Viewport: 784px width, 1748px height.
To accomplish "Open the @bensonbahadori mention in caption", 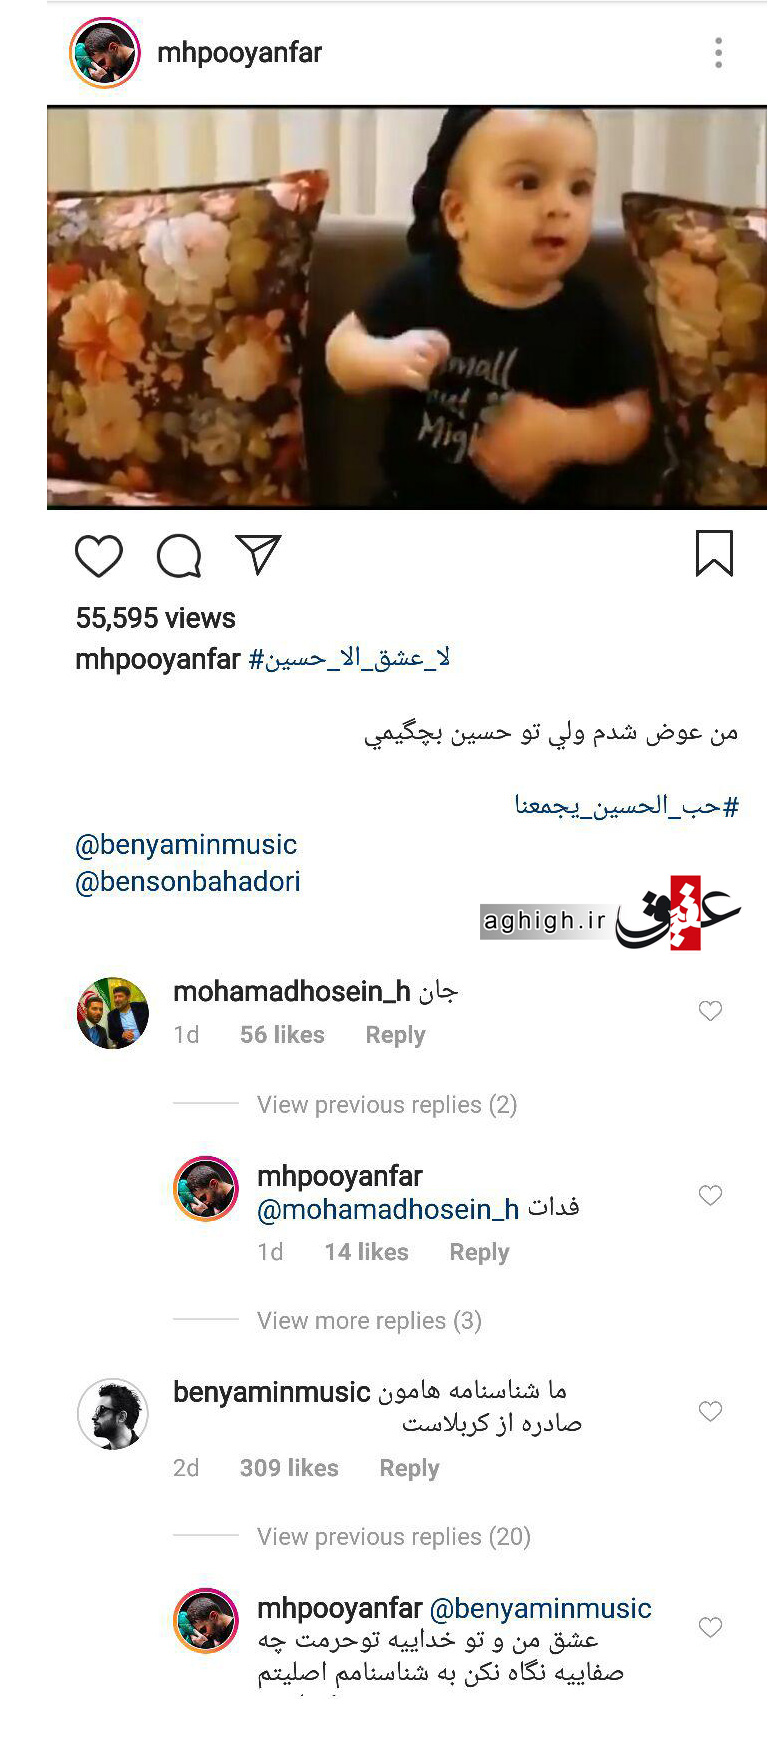I will pos(188,881).
